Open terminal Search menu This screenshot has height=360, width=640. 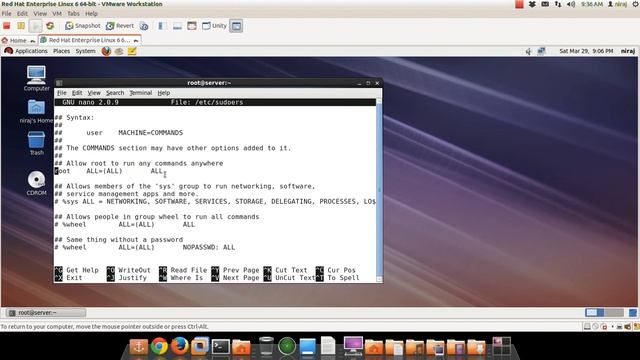[115, 93]
